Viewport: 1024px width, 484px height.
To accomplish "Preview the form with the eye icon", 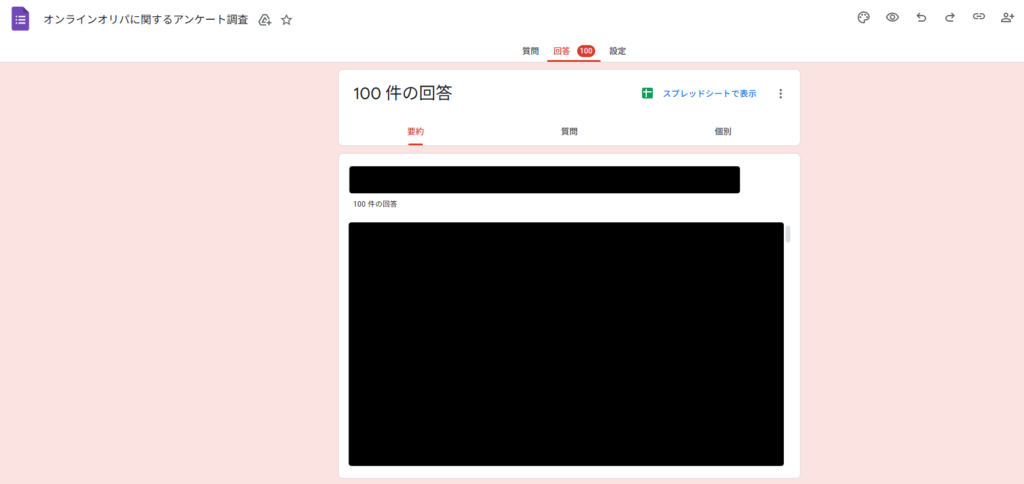I will click(x=892, y=18).
